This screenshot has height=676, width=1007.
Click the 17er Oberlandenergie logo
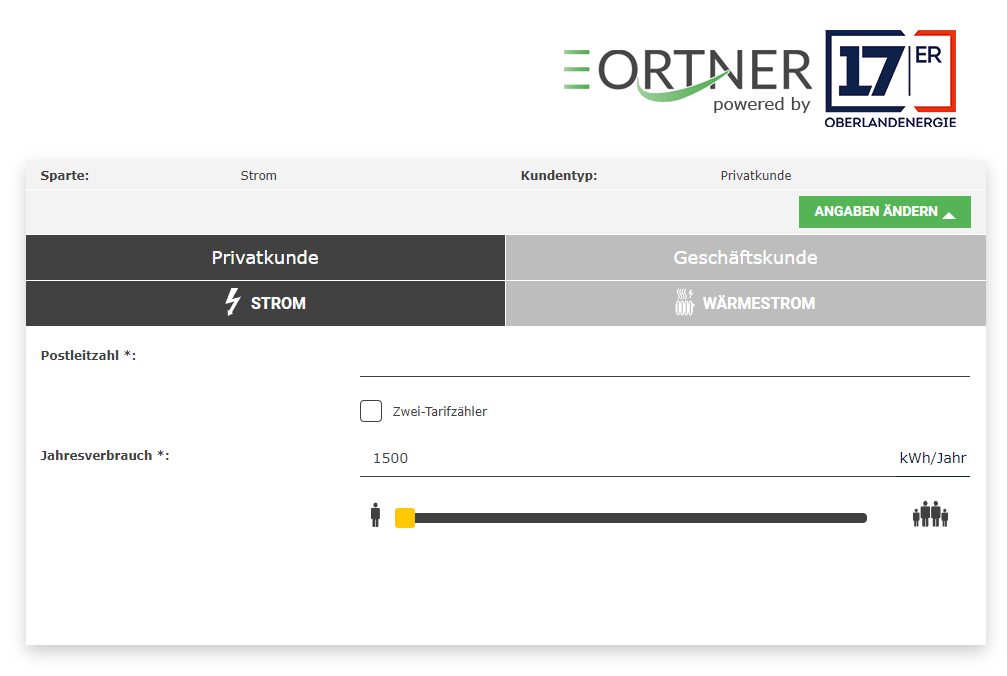890,79
